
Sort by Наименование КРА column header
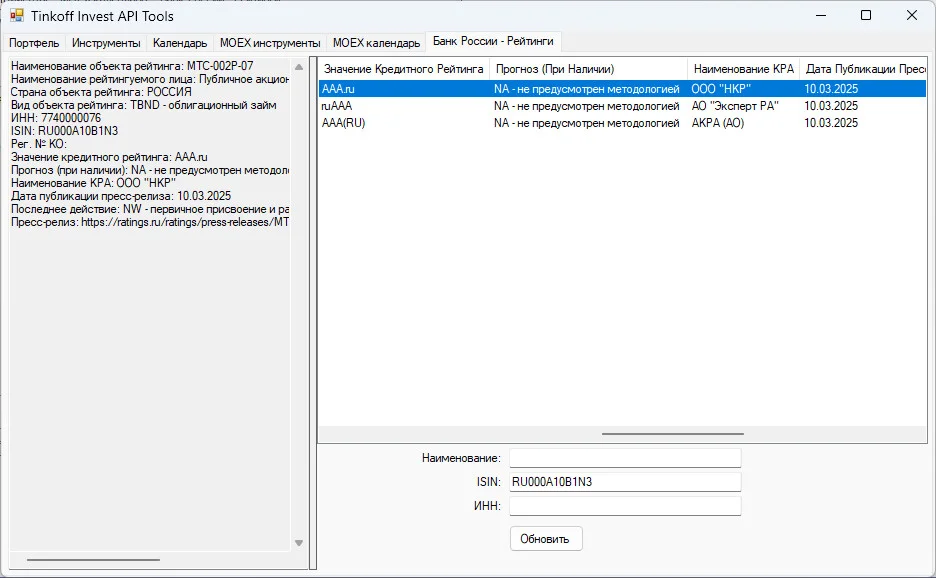point(743,69)
